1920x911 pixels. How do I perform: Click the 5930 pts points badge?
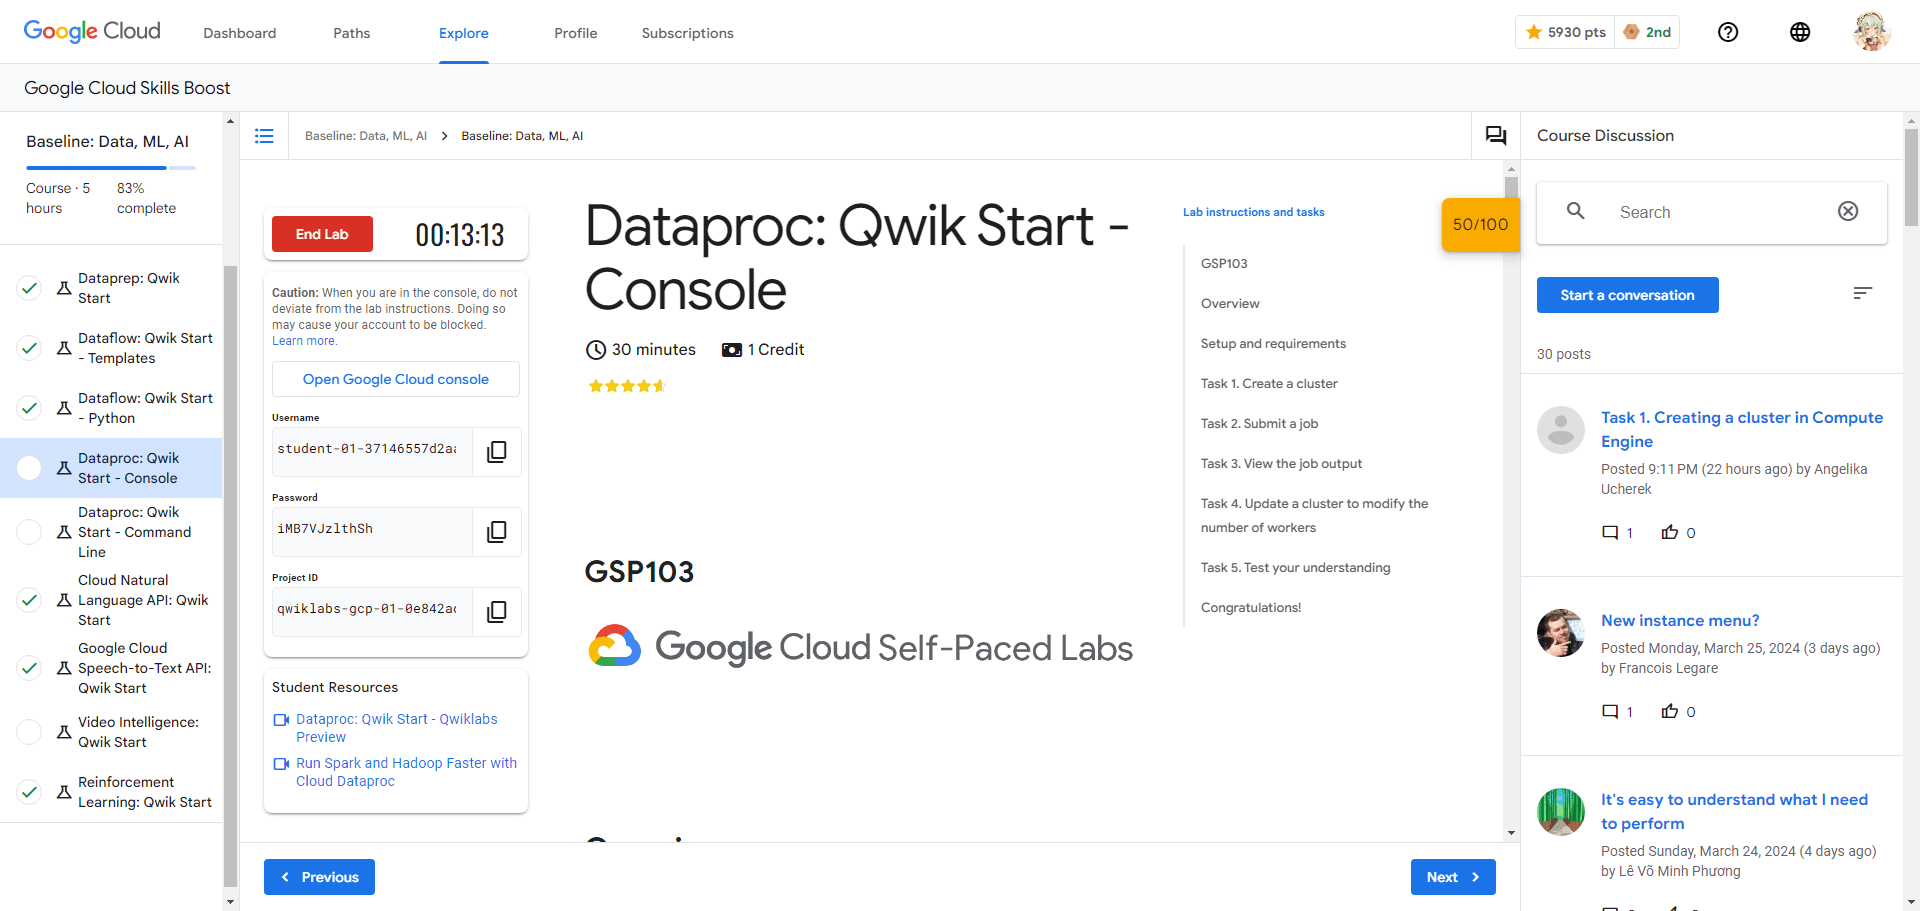(x=1566, y=32)
